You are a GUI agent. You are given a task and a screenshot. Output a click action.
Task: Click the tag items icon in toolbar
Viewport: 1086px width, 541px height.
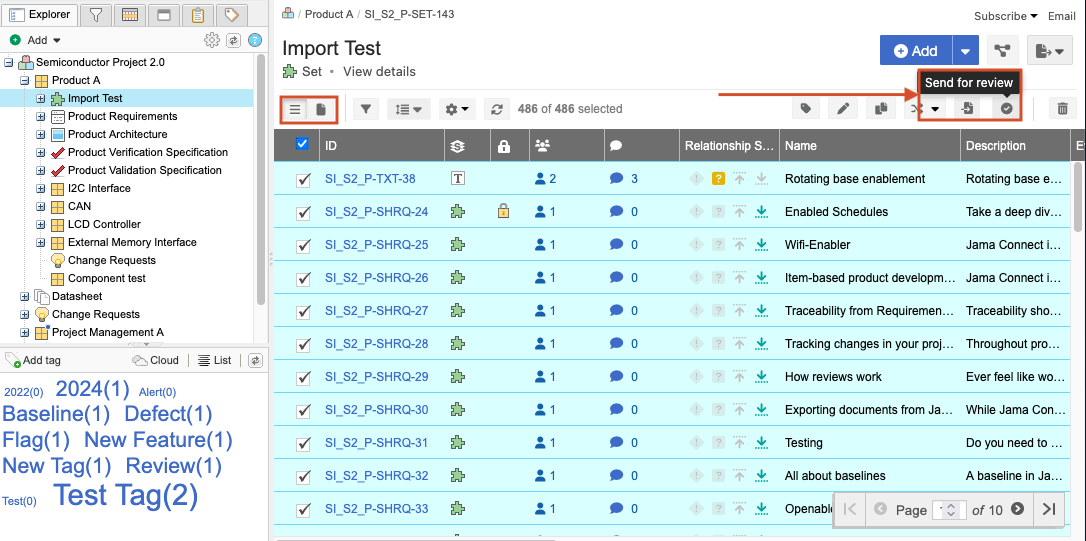tap(805, 109)
